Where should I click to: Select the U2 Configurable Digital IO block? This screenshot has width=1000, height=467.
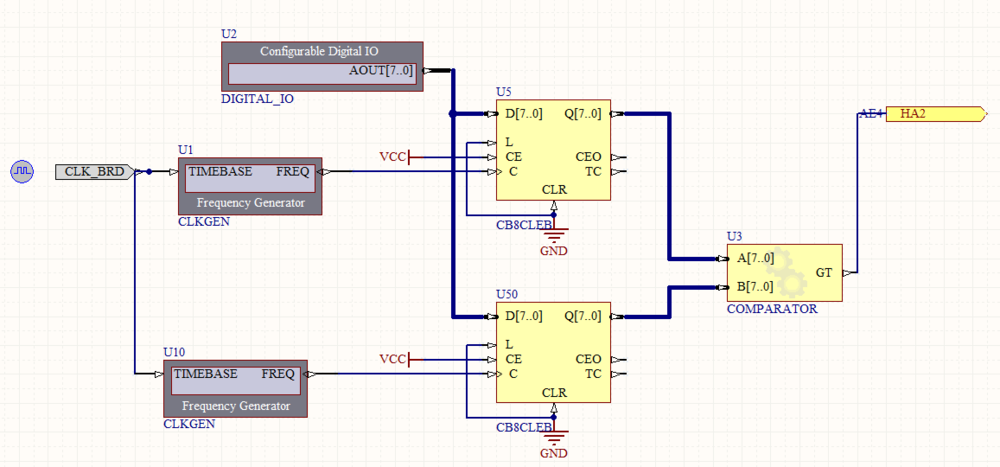pyautogui.click(x=322, y=66)
